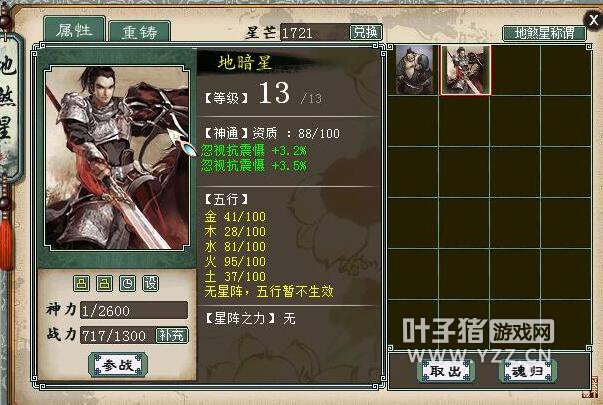Click the 补充 button next to 战力
This screenshot has height=405, width=603.
point(172,335)
